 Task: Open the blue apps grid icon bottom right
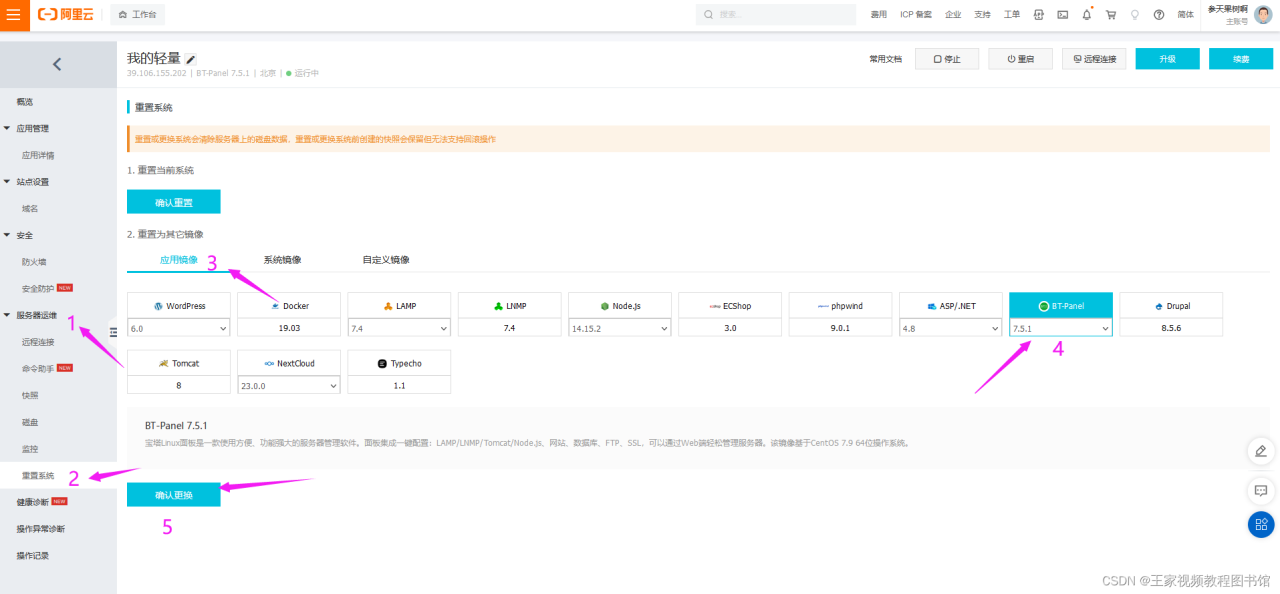pyautogui.click(x=1261, y=524)
